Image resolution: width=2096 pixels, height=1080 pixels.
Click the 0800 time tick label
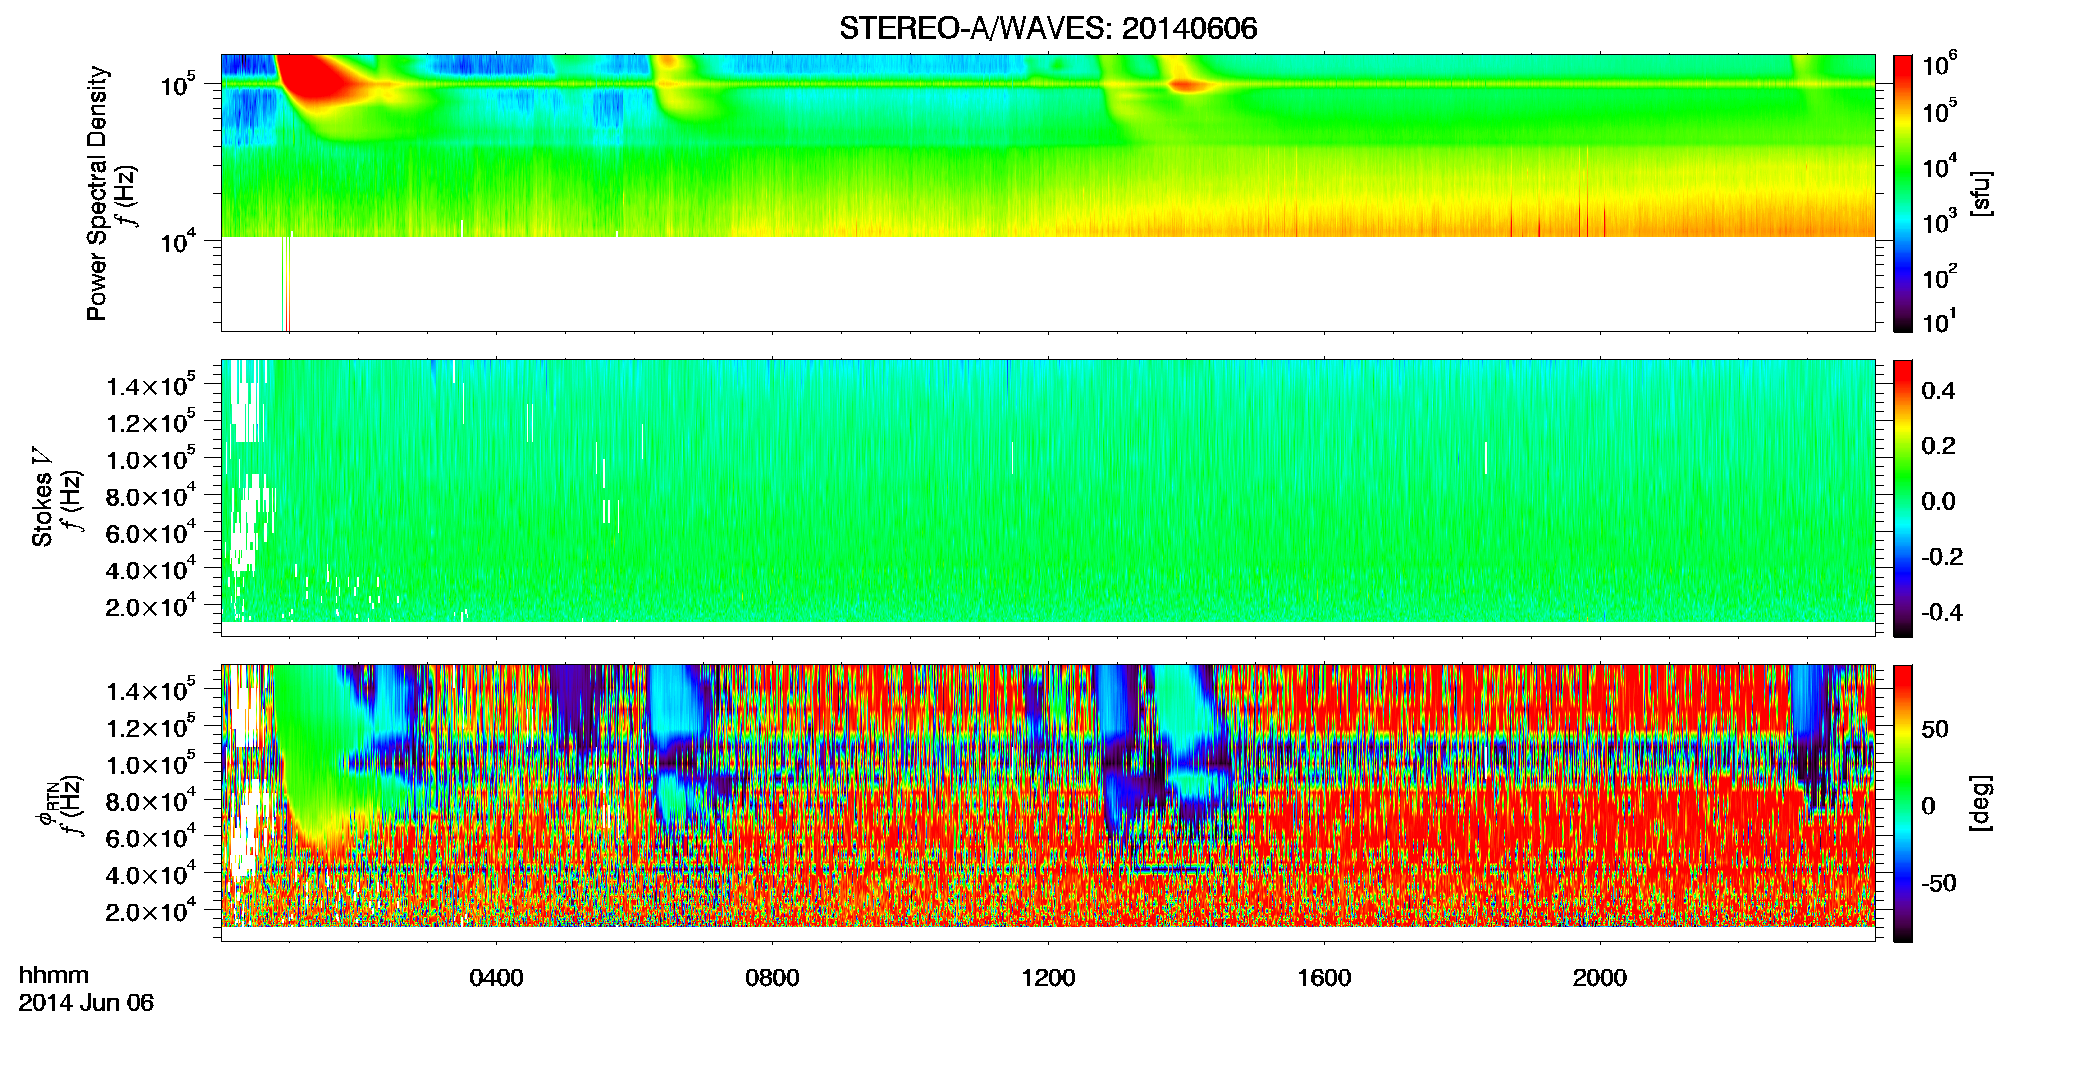(x=772, y=977)
